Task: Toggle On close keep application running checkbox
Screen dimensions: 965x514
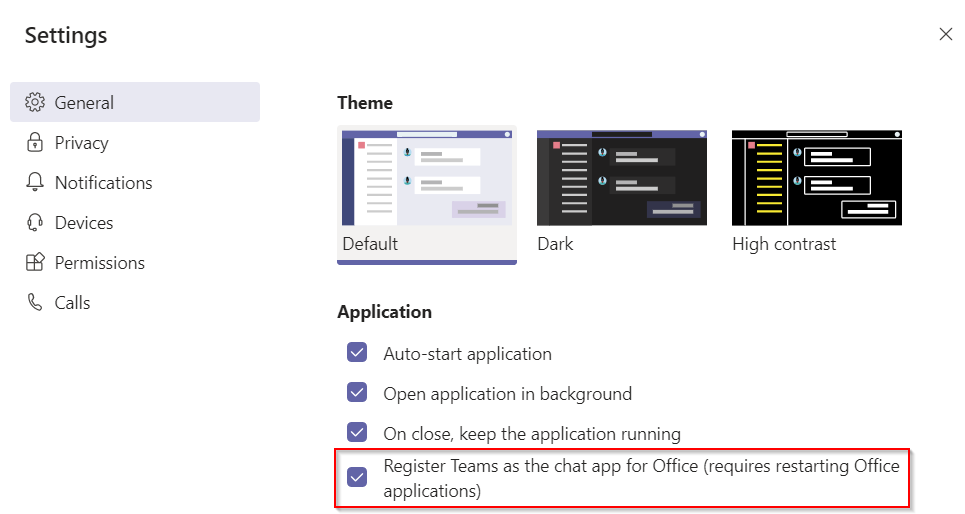Action: point(357,432)
